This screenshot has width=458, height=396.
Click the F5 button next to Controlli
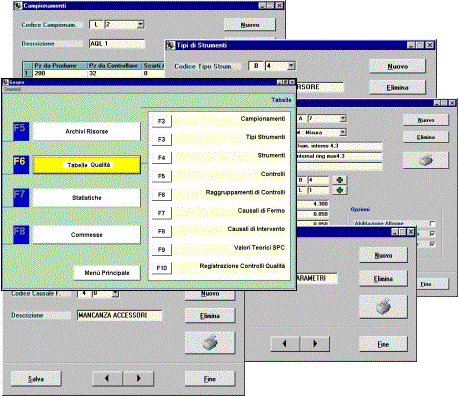click(x=162, y=176)
